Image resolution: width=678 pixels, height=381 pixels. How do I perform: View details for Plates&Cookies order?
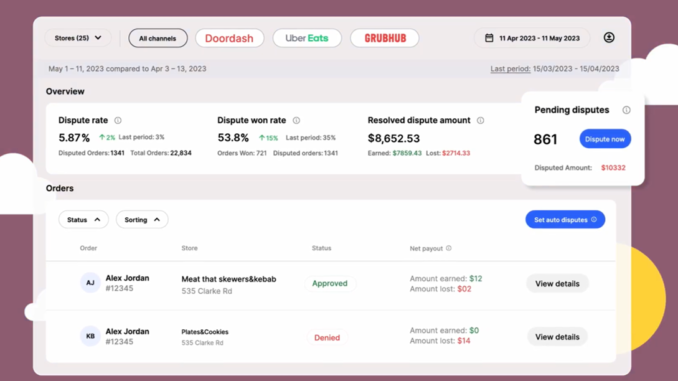click(557, 337)
